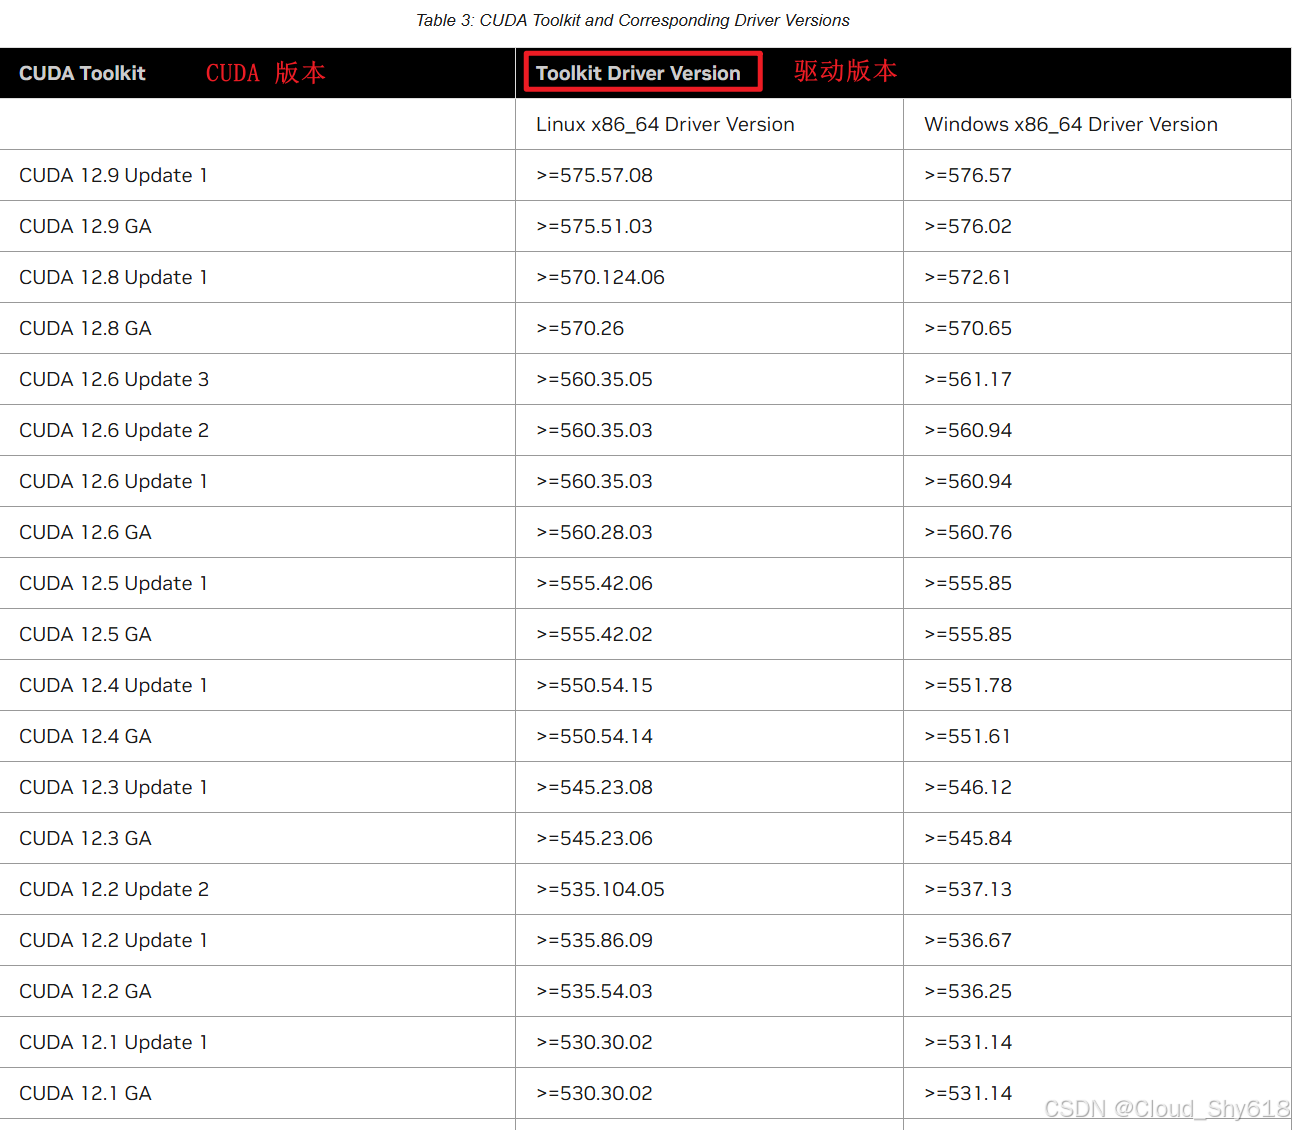Image resolution: width=1294 pixels, height=1130 pixels.
Task: Select the "Linux x86_64 Driver Version" subheader
Action: click(x=665, y=124)
